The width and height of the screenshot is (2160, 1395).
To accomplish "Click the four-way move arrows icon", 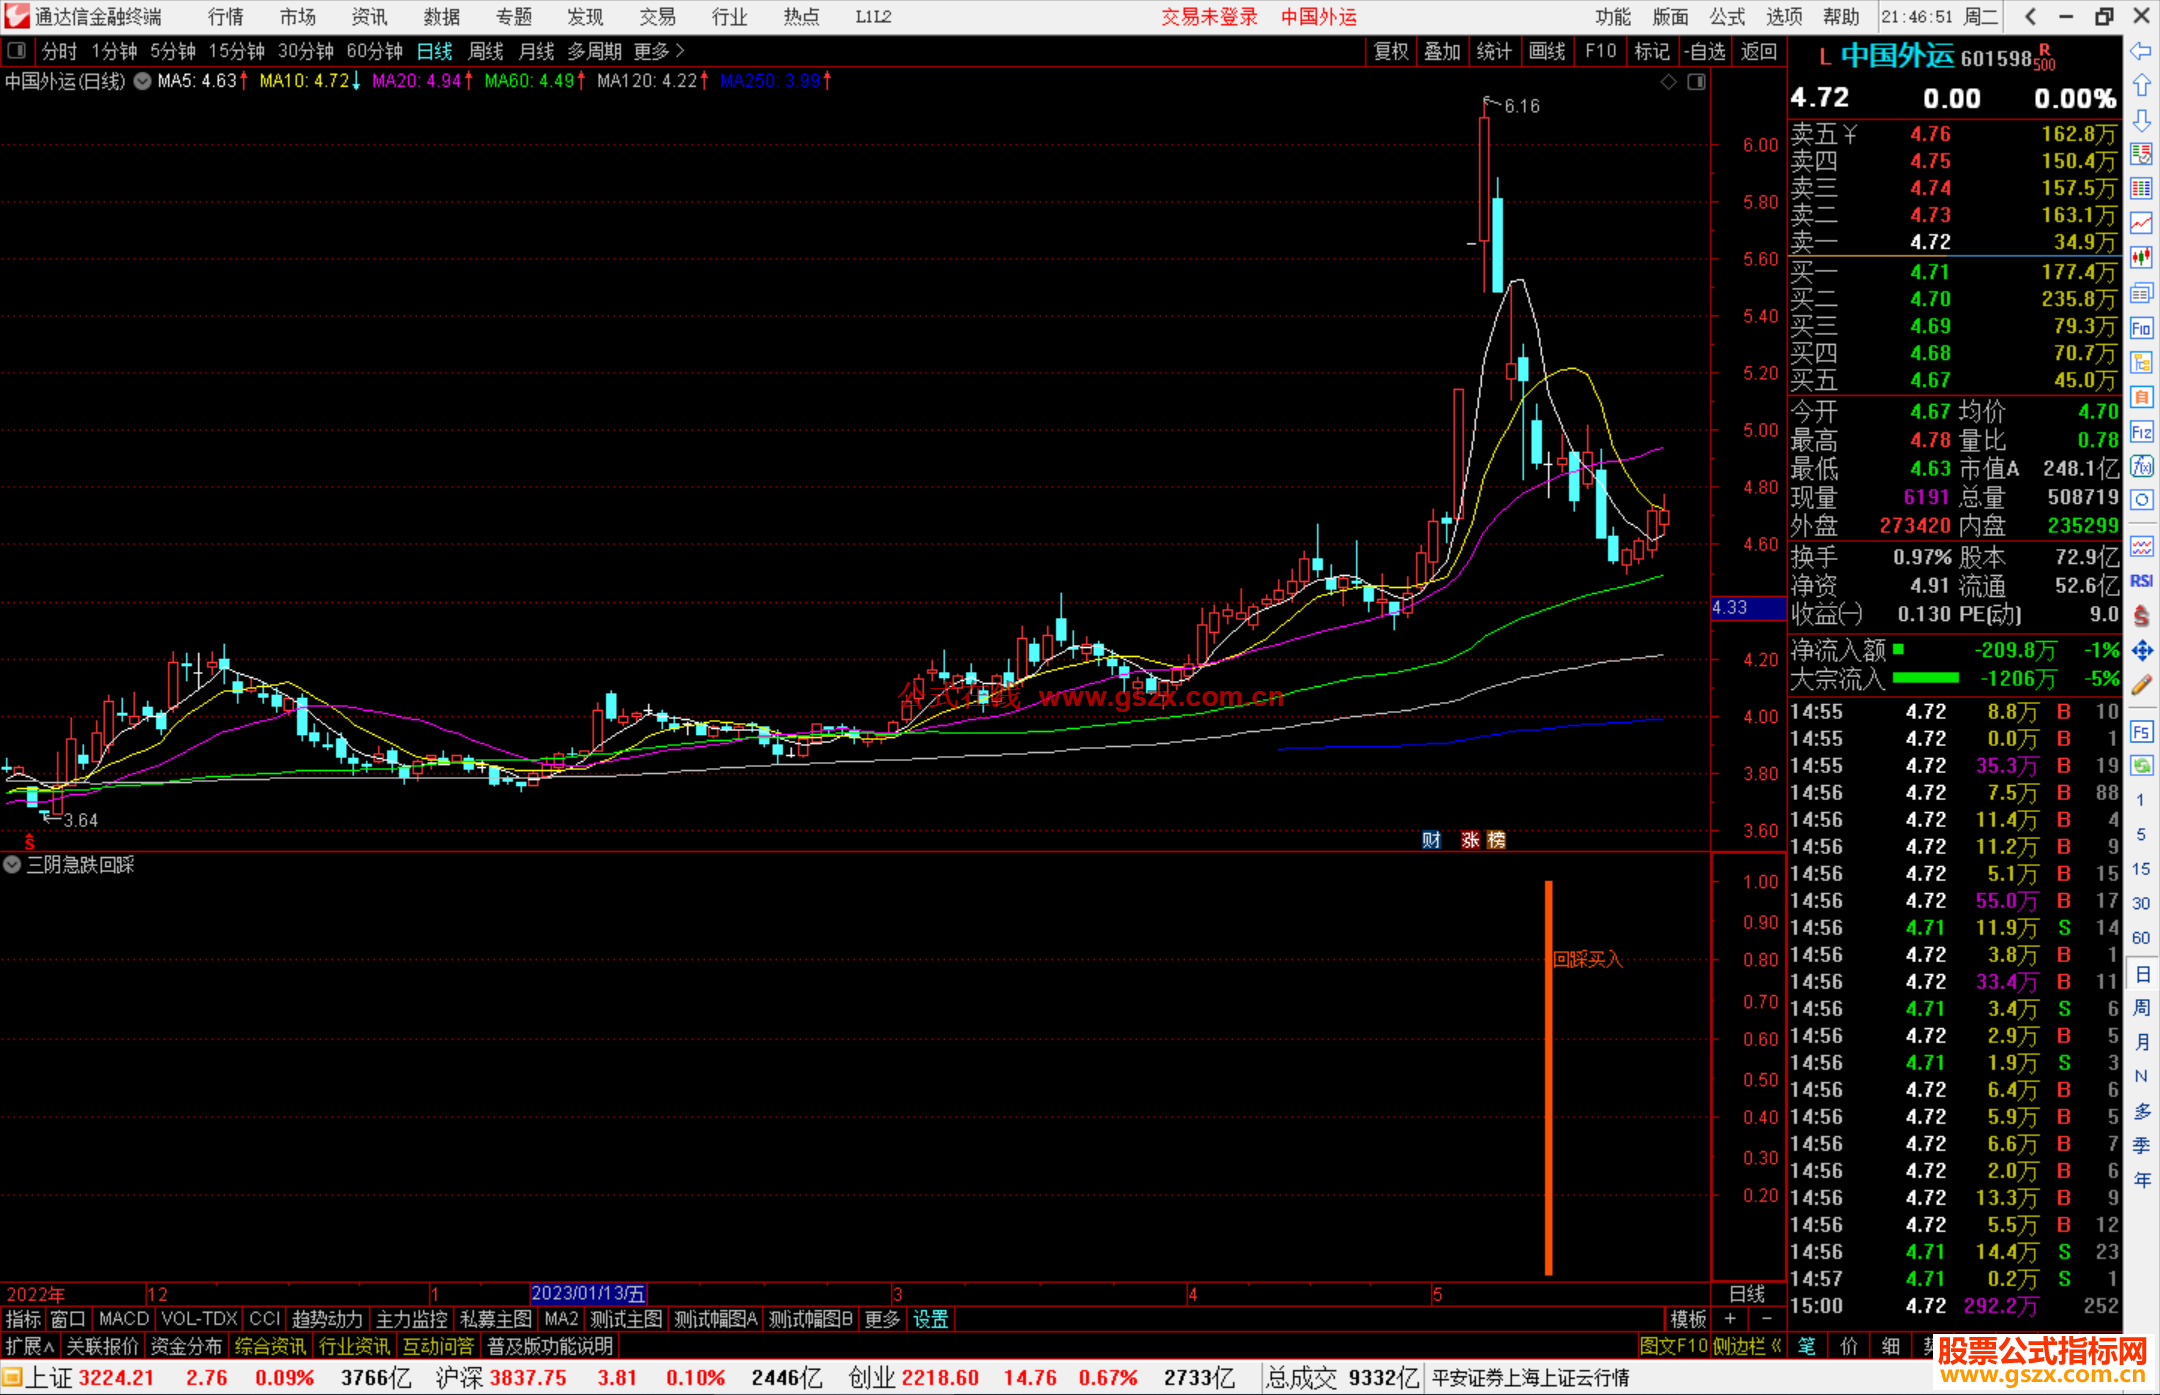I will coord(2141,651).
